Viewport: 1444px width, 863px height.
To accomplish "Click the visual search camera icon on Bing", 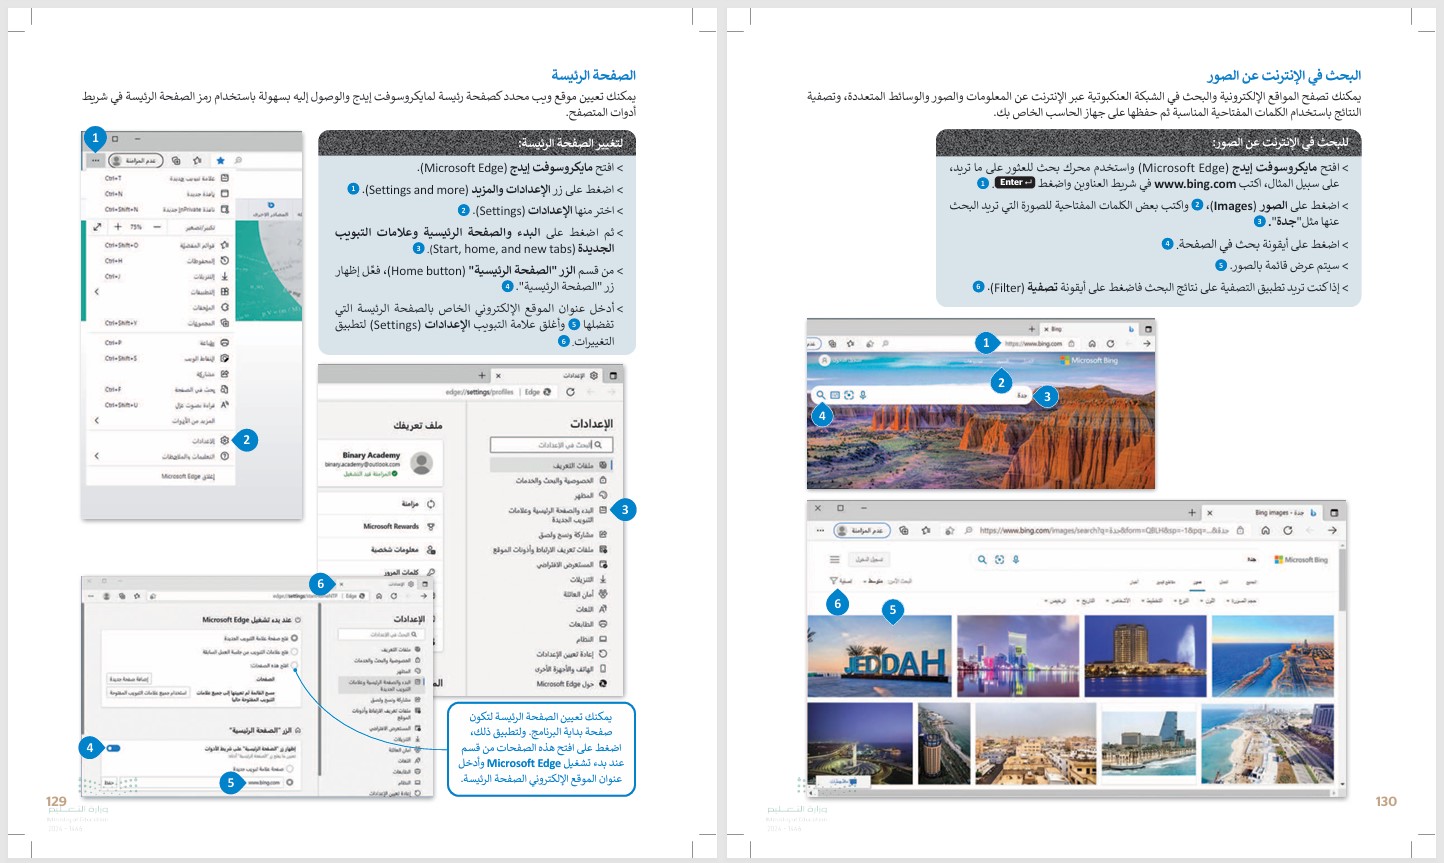I will [849, 395].
